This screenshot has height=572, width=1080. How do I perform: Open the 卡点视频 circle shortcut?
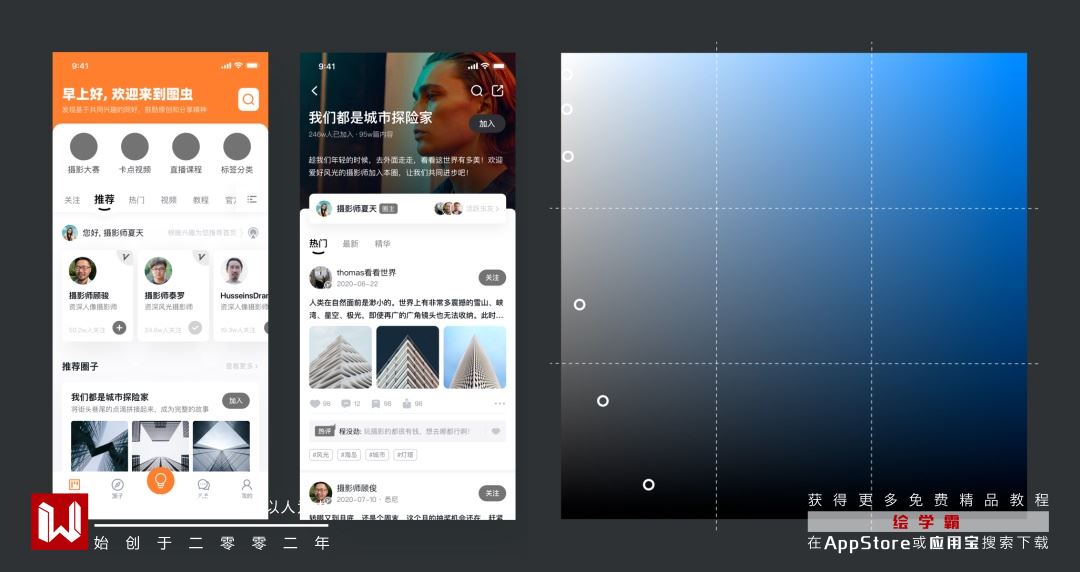[x=135, y=147]
